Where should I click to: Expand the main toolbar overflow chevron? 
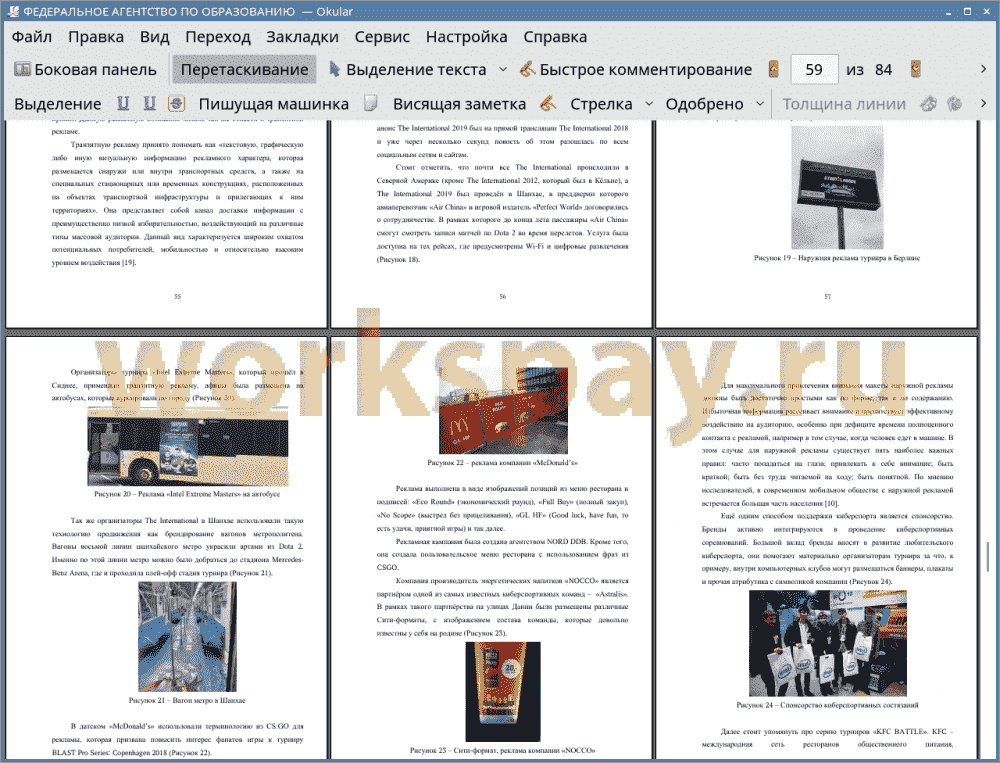pyautogui.click(x=983, y=69)
